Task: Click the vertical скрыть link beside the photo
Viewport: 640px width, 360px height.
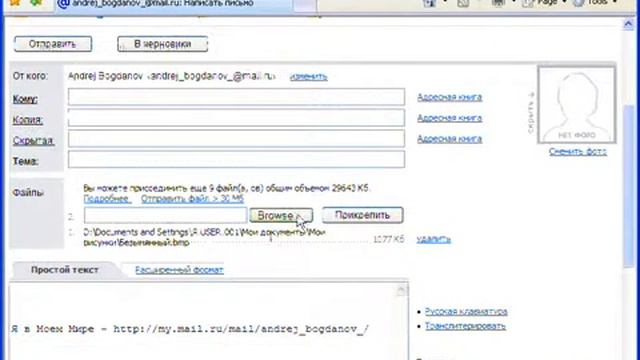Action: click(x=531, y=113)
